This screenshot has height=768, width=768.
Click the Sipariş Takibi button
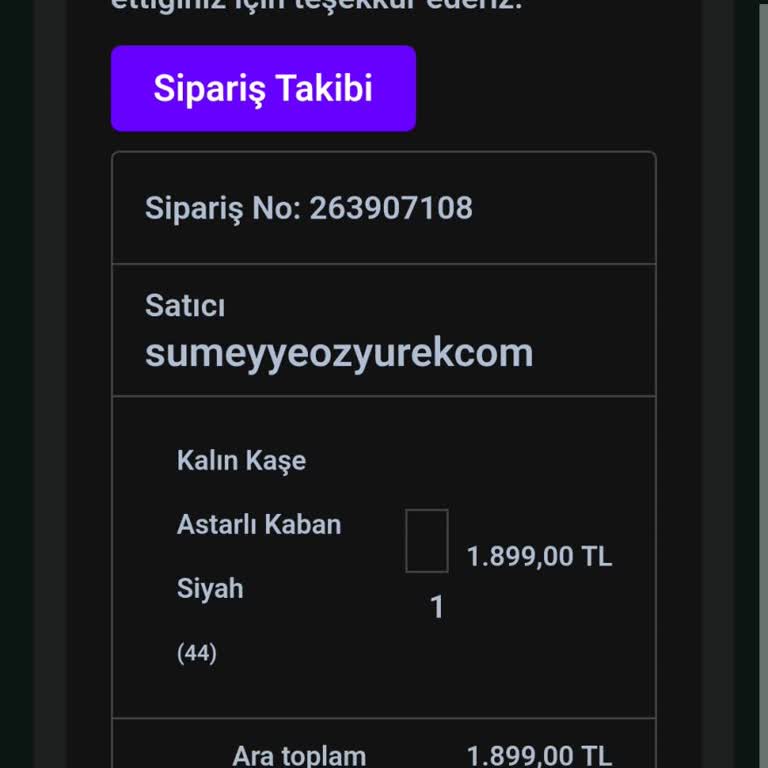pos(263,88)
